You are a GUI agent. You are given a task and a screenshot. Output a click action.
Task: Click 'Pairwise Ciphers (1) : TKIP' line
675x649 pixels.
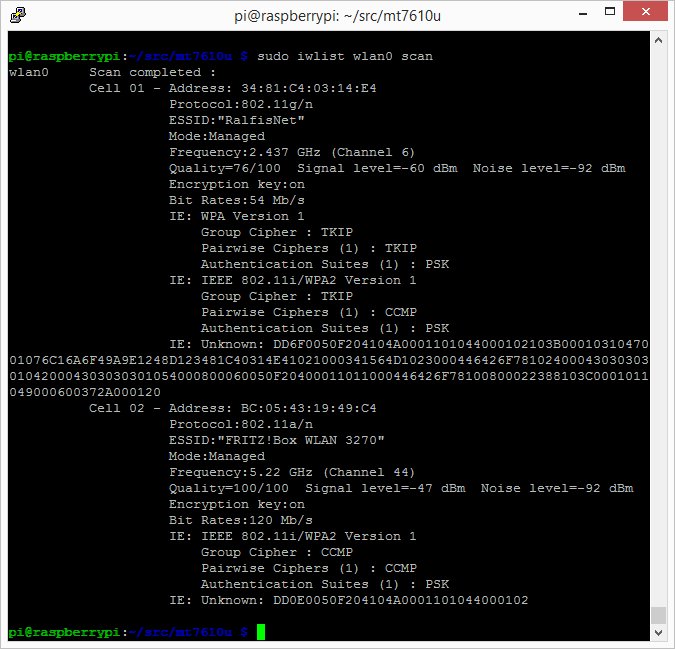(x=309, y=248)
